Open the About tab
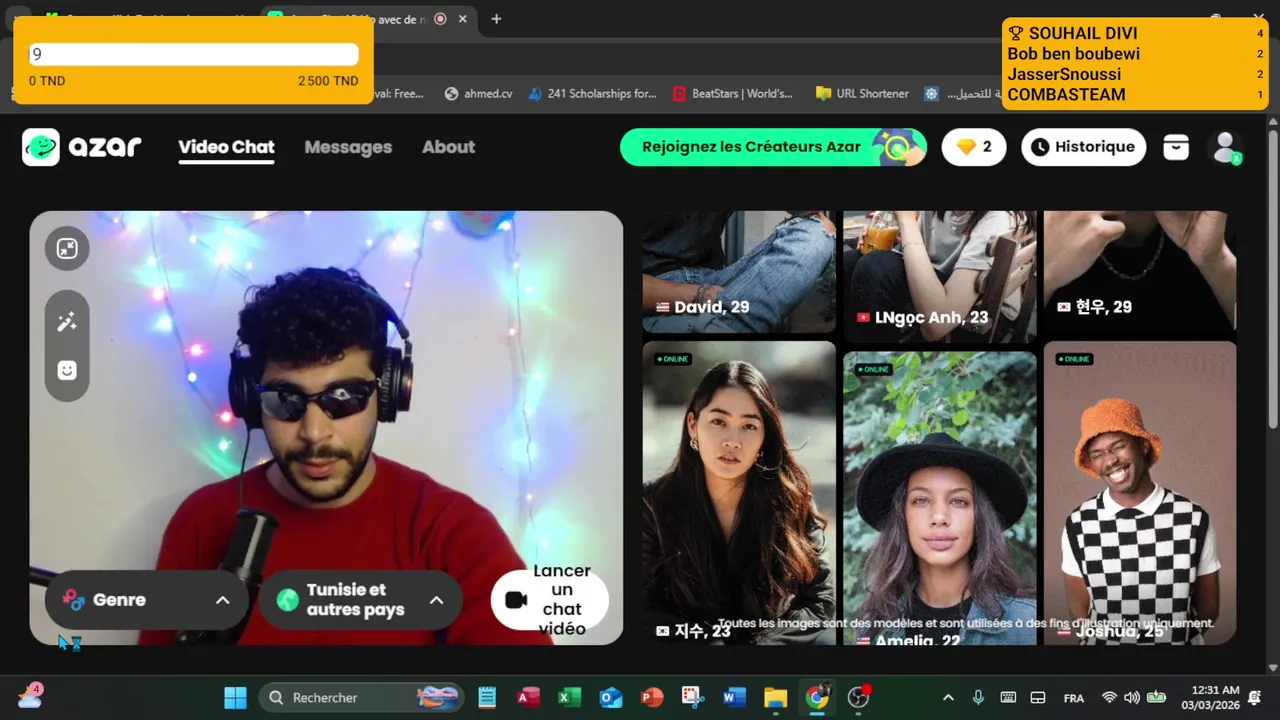Image resolution: width=1280 pixels, height=720 pixels. [x=448, y=147]
